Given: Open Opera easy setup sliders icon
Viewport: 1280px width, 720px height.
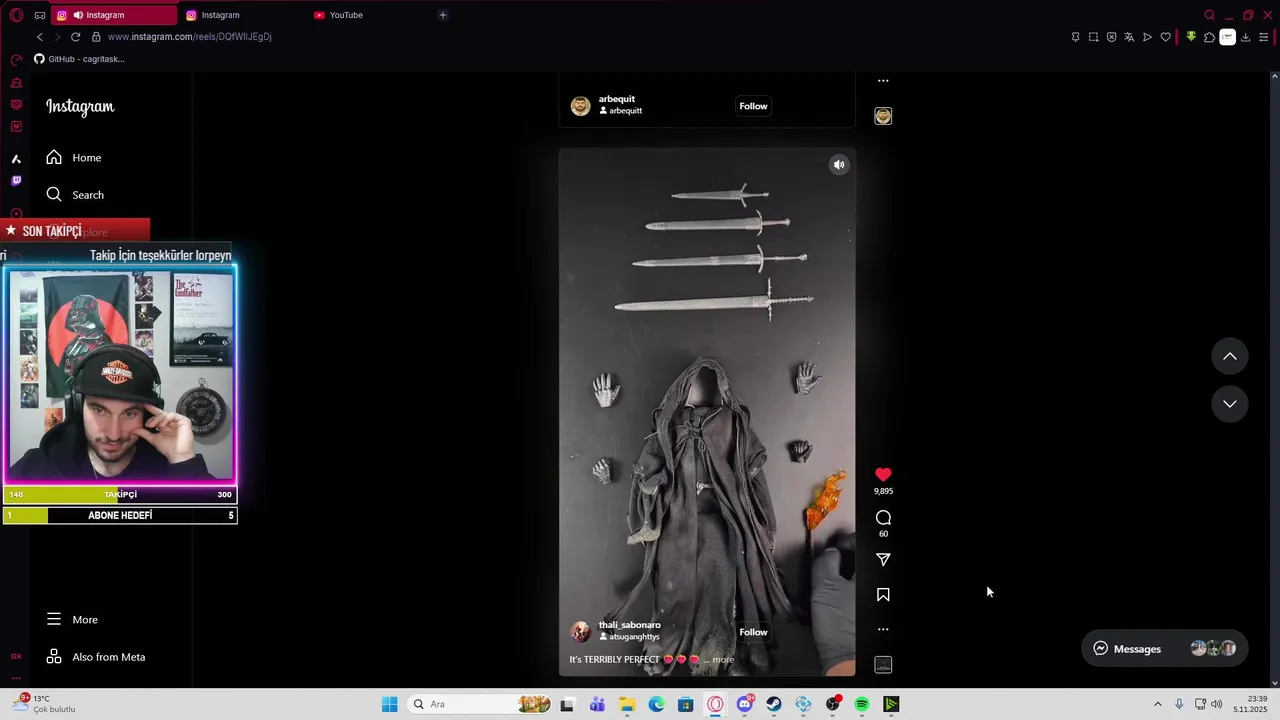Looking at the screenshot, I should 1264,37.
